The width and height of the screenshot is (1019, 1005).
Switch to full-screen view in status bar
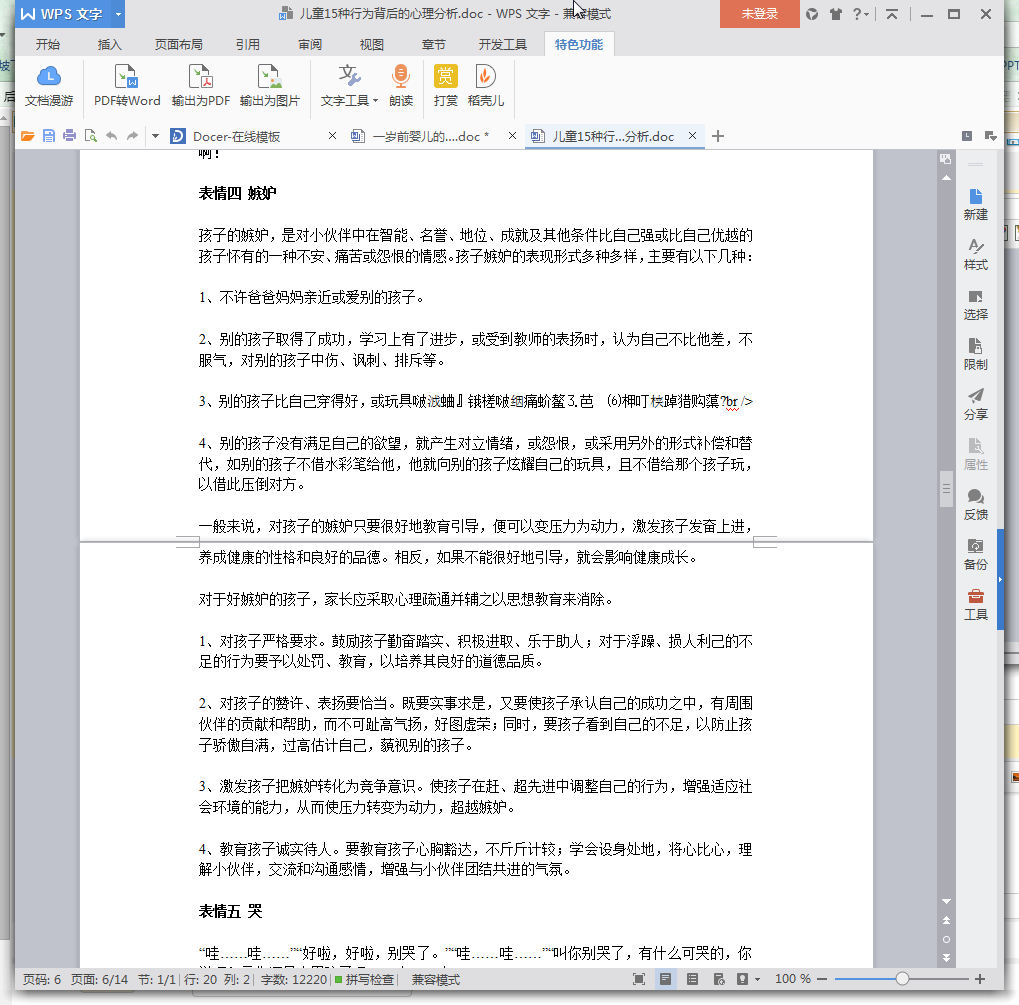639,979
